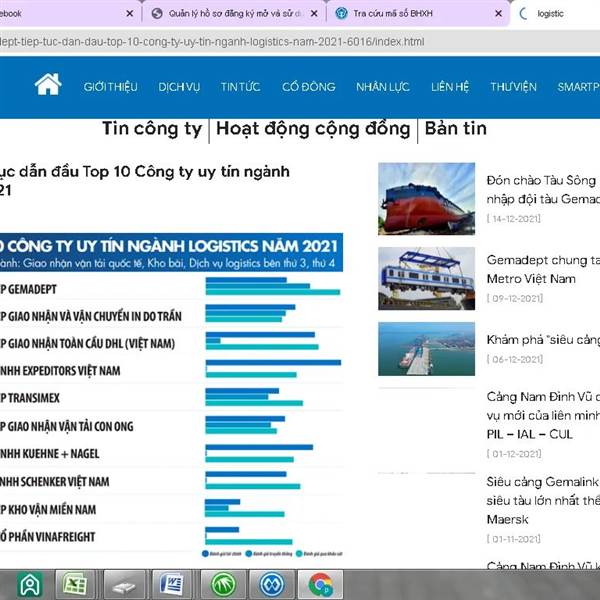The height and width of the screenshot is (600, 600).
Task: Open the Metro train news thumbnail
Action: 427,279
